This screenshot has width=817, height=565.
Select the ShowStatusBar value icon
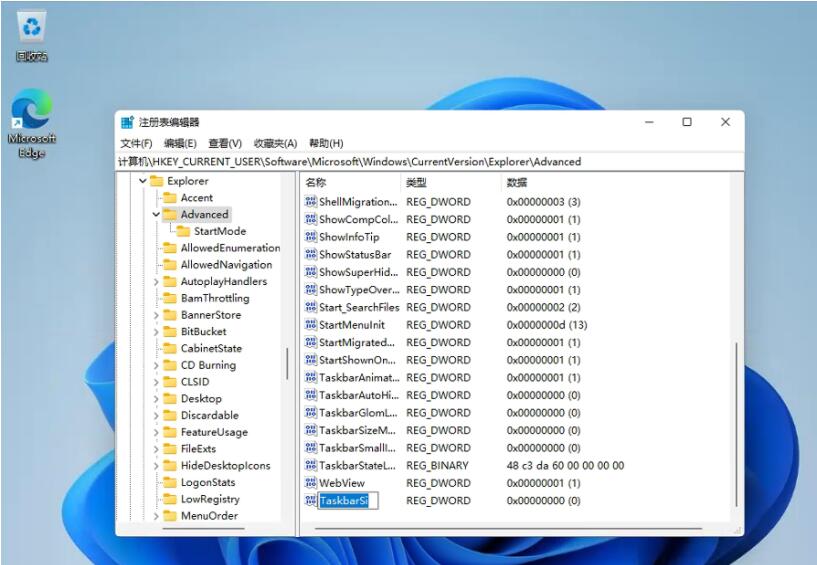point(311,254)
